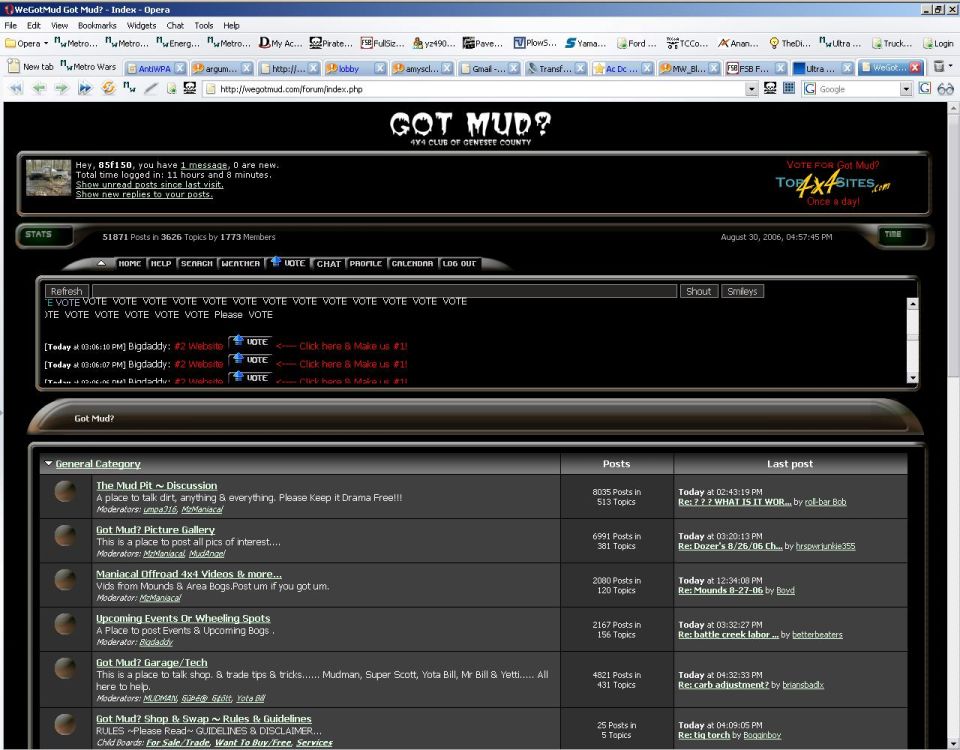Close the WeGot... active tab
The height and width of the screenshot is (750, 960).
click(915, 68)
